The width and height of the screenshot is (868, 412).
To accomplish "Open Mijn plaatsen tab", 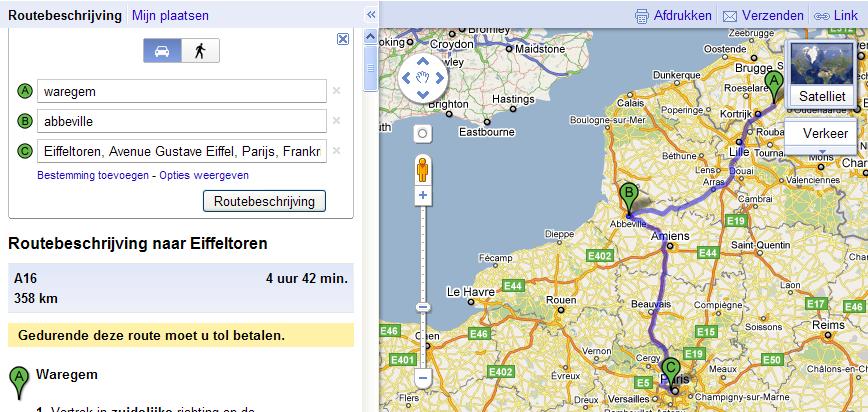I will (170, 16).
